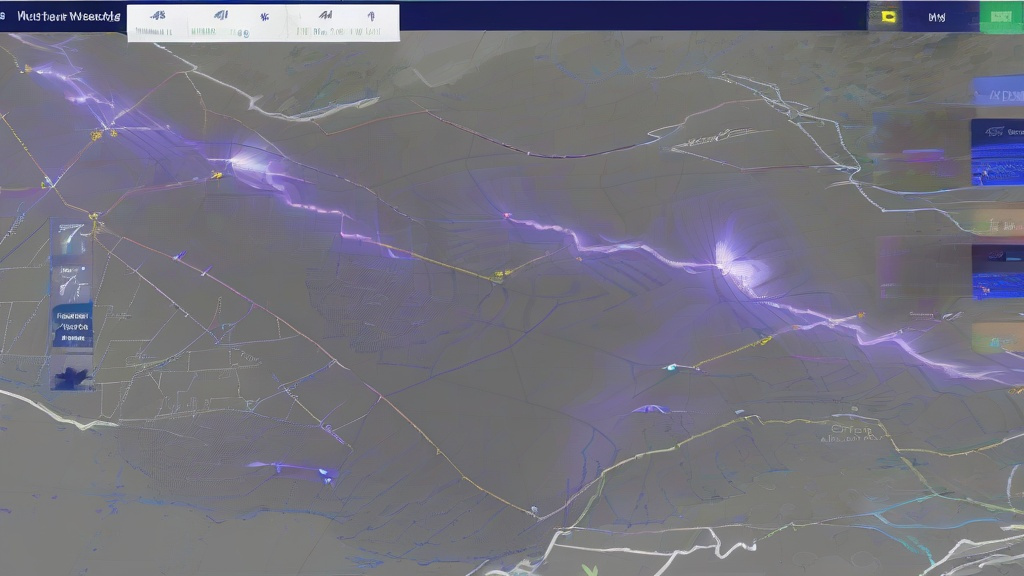Select the small middle icon in the white top panel
The width and height of the screenshot is (1024, 576).
click(264, 17)
